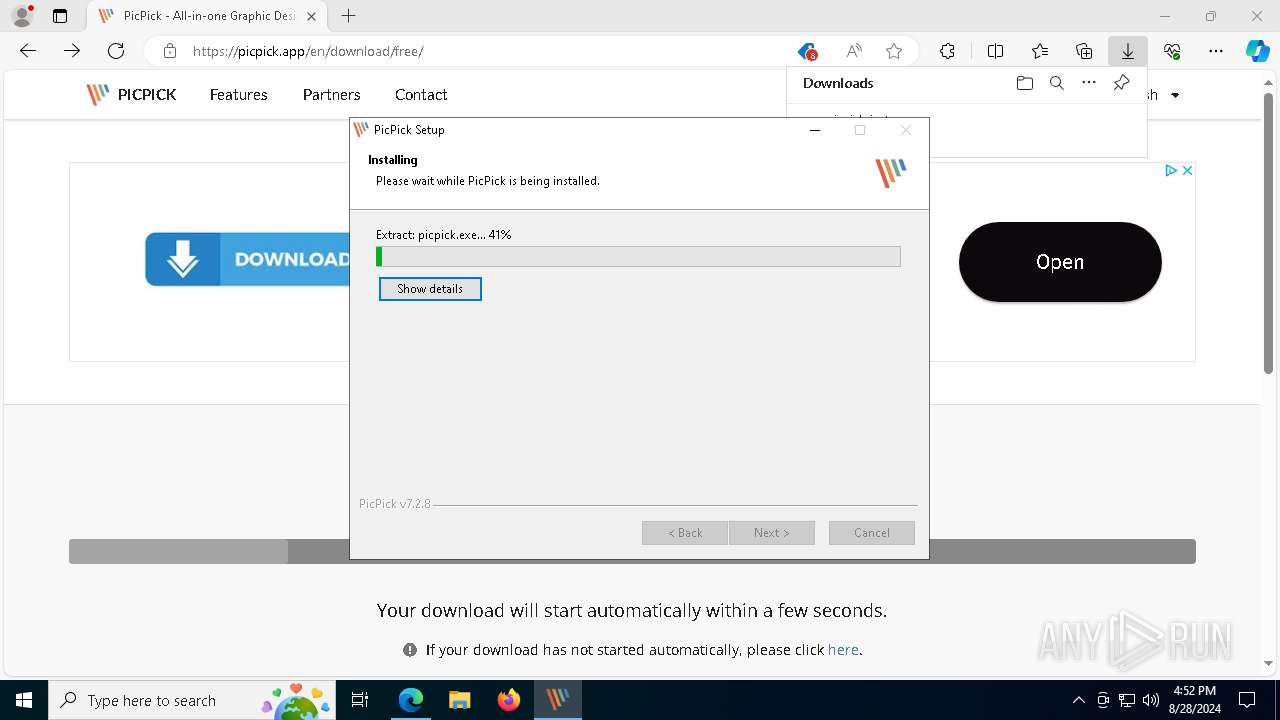
Task: Open volume control in tray
Action: coord(1151,700)
